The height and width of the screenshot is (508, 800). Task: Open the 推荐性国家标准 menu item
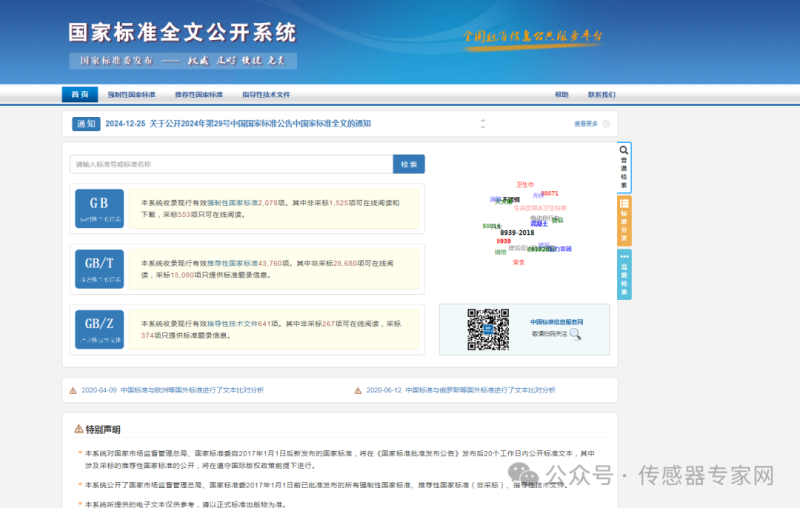coord(198,95)
